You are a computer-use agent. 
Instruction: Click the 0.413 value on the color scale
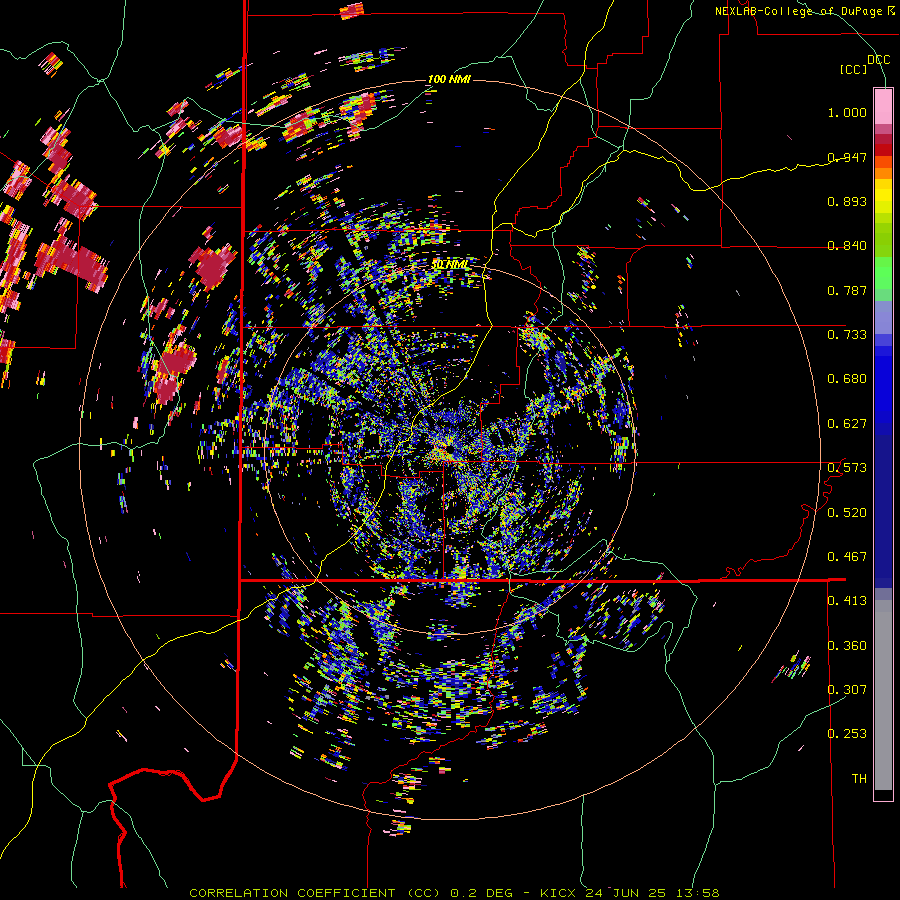847,601
